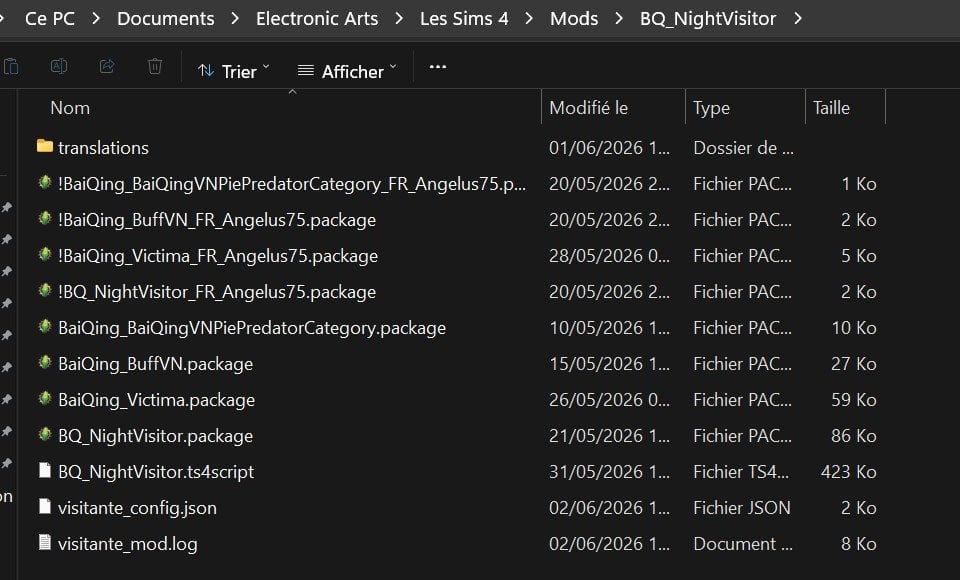This screenshot has height=580, width=960.
Task: Click icon of BaiQing_BuffVN.package
Action: [x=45, y=363]
